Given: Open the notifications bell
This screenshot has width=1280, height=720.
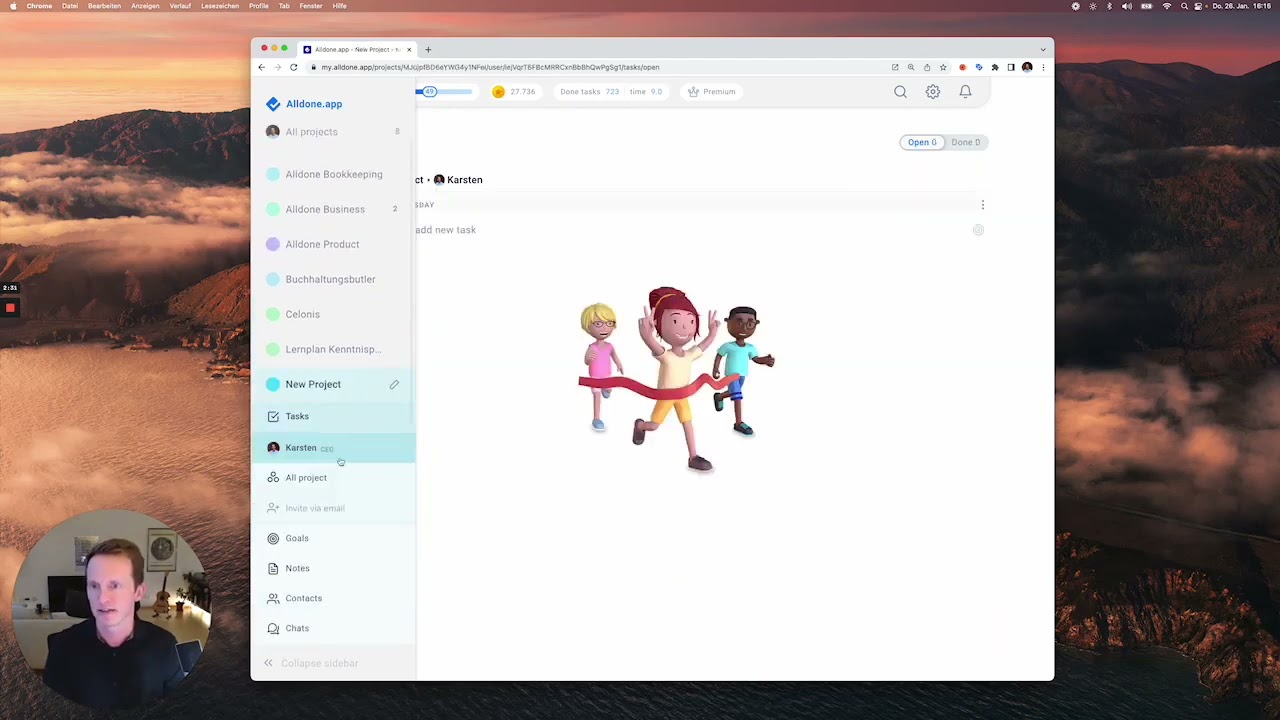Looking at the screenshot, I should (965, 92).
